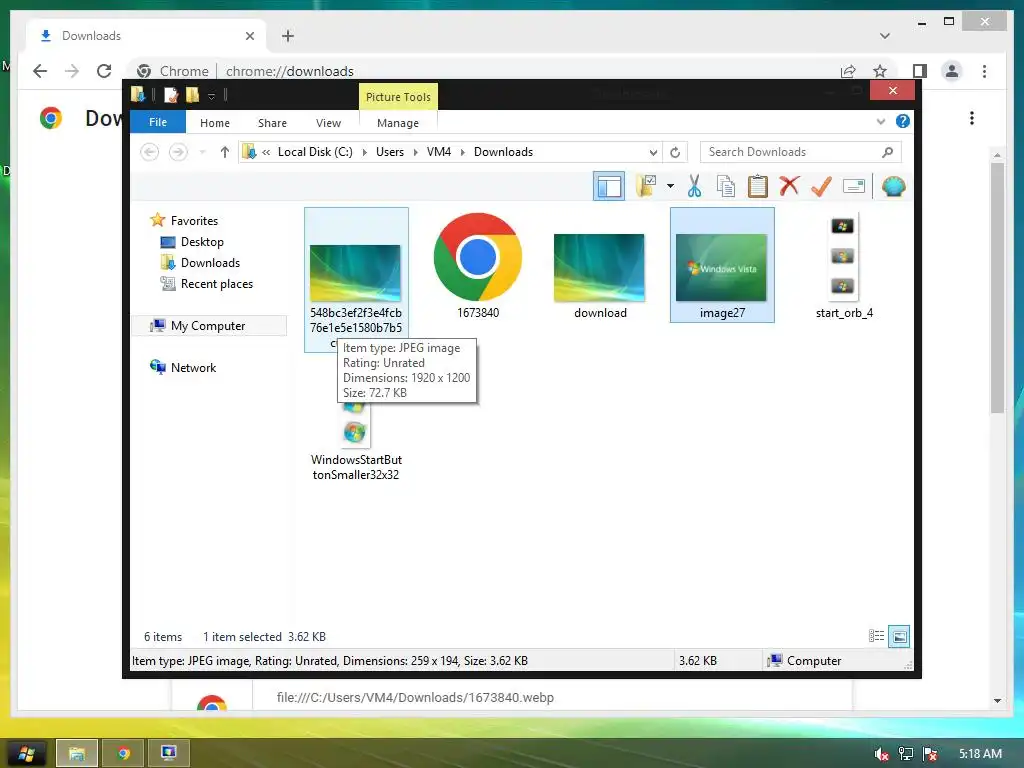The height and width of the screenshot is (768, 1024).
Task: Open the address bar history dropdown
Action: point(653,152)
